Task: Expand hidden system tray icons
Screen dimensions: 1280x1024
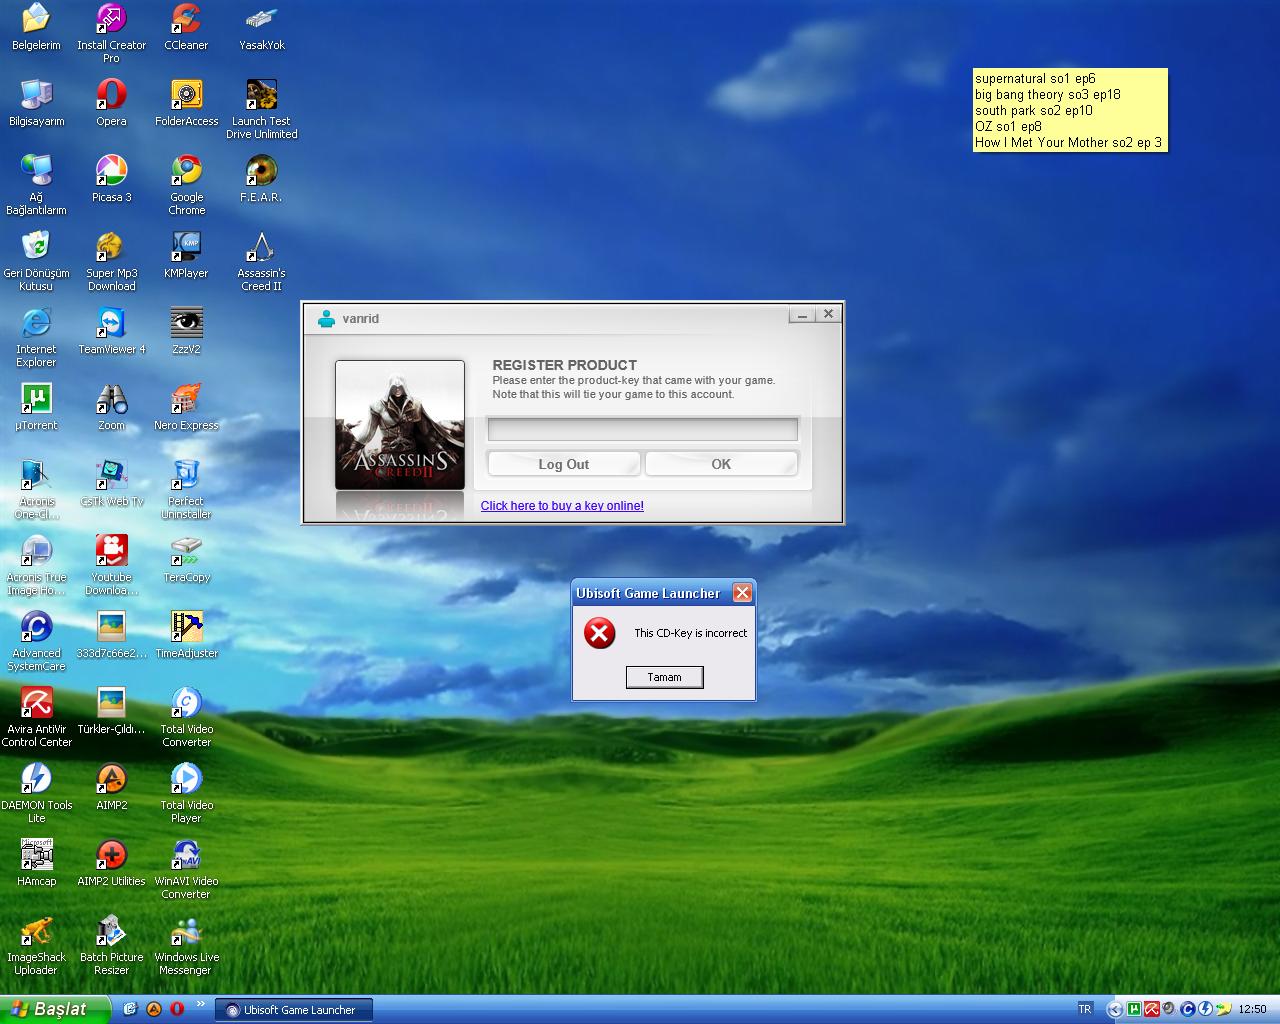Action: click(1114, 1009)
